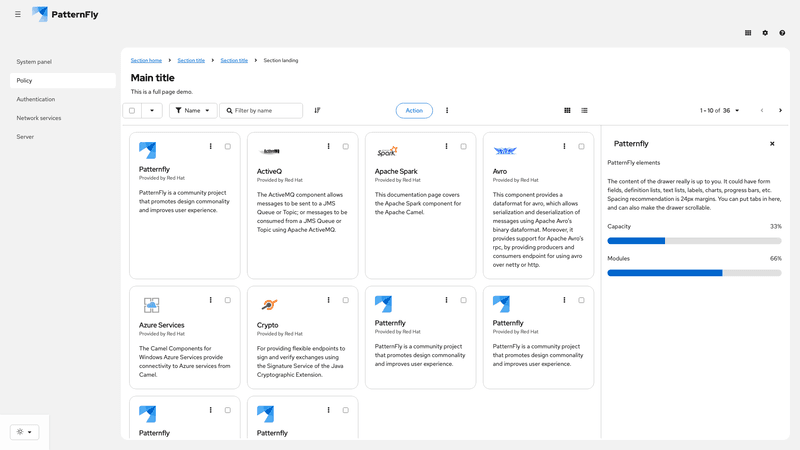
Task: Open the application launcher grid icon
Action: (748, 33)
